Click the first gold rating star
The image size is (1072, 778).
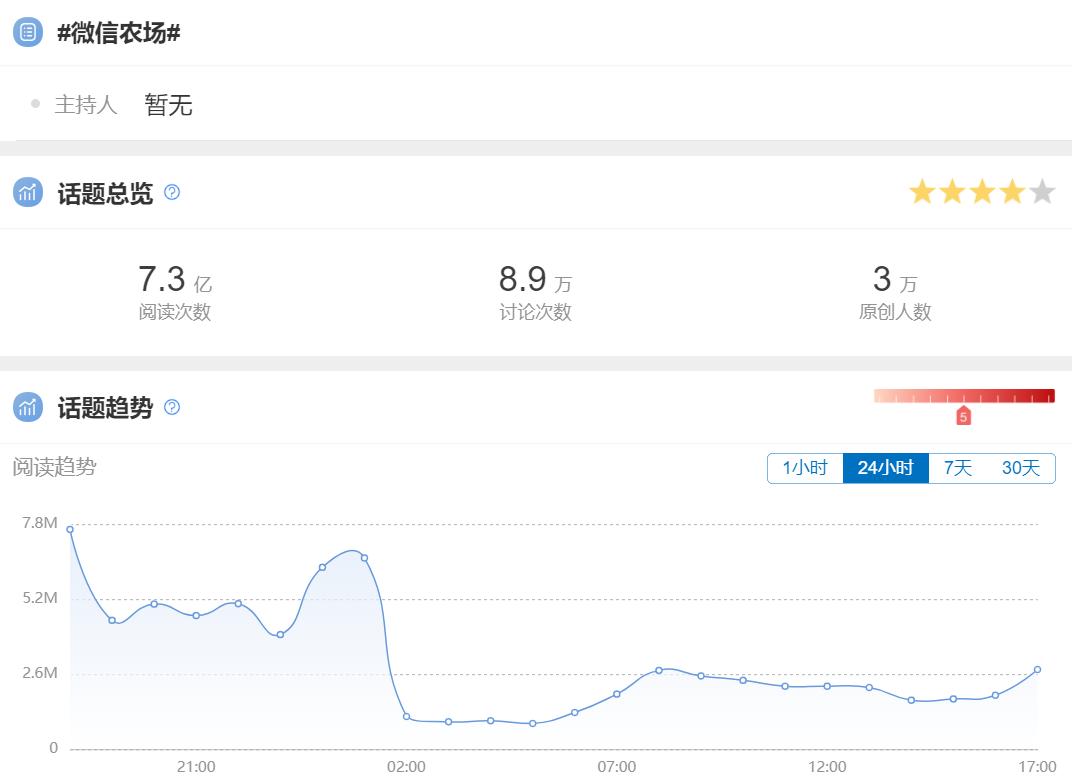(921, 192)
